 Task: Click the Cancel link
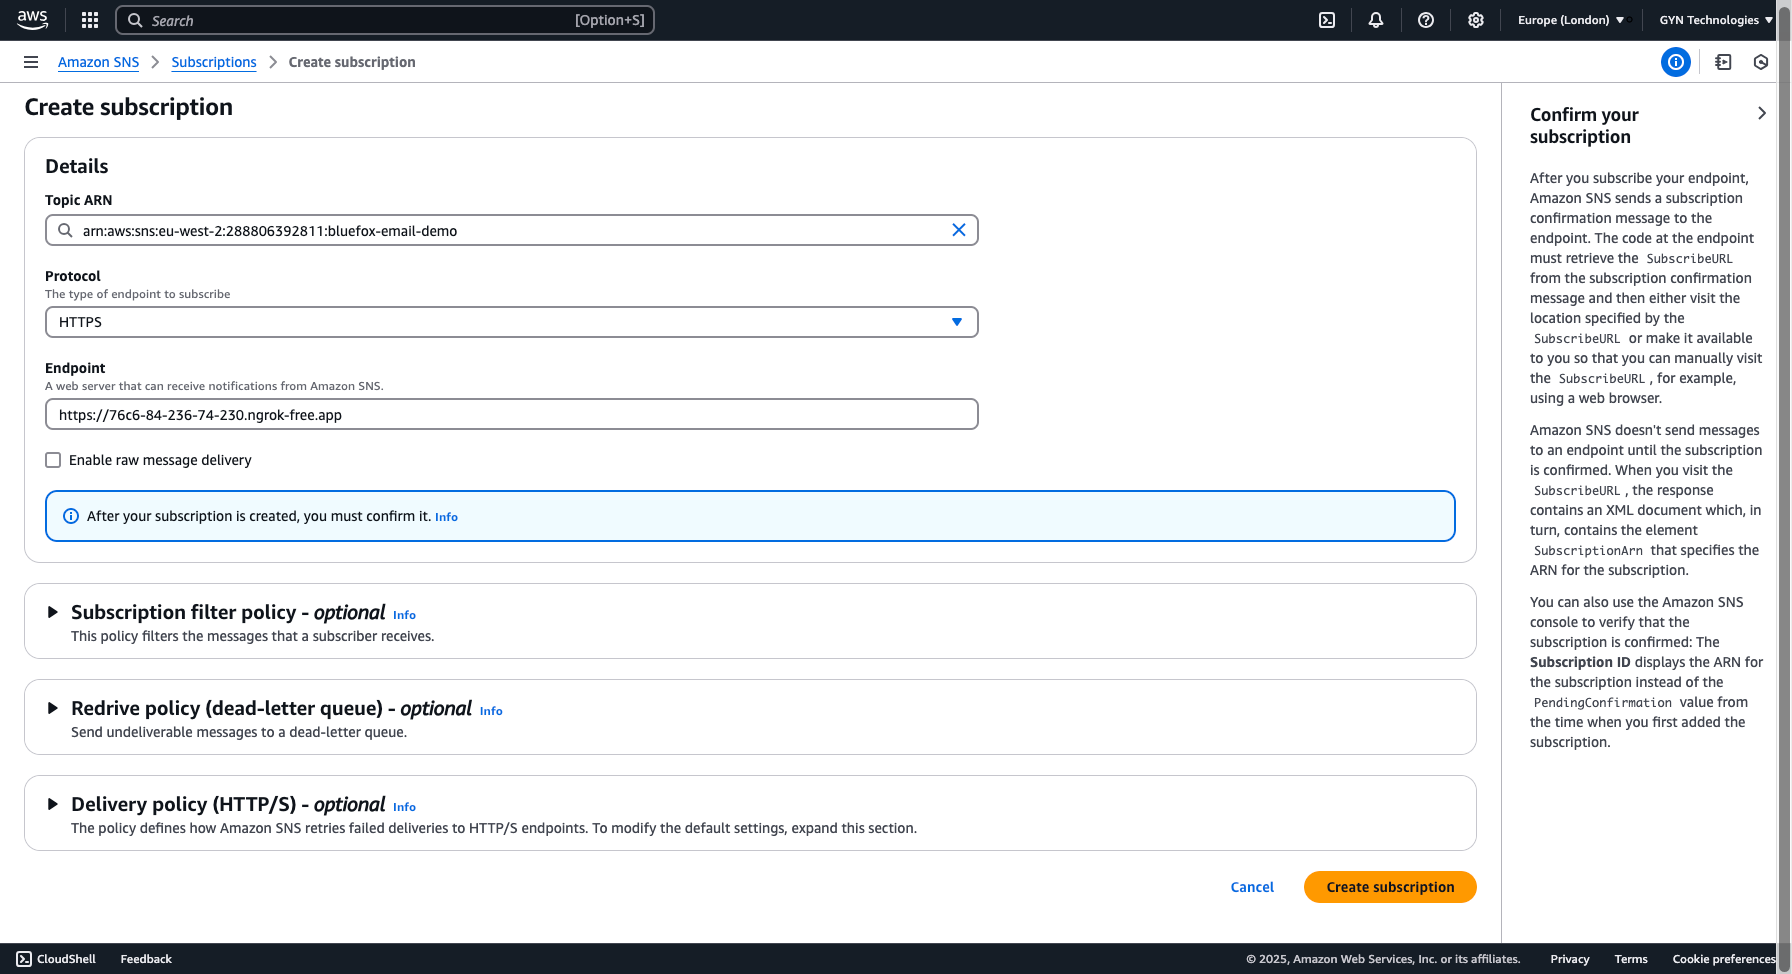(x=1251, y=887)
